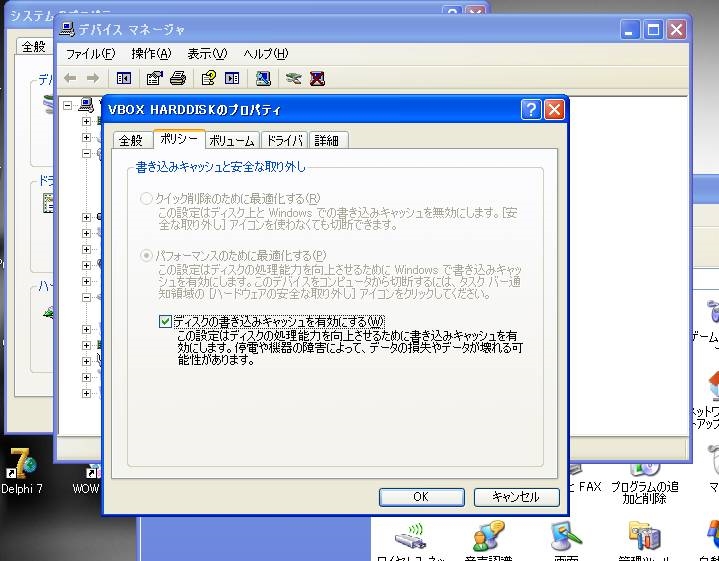Collapse the root computer node in device tree
The height and width of the screenshot is (561, 719).
point(68,106)
